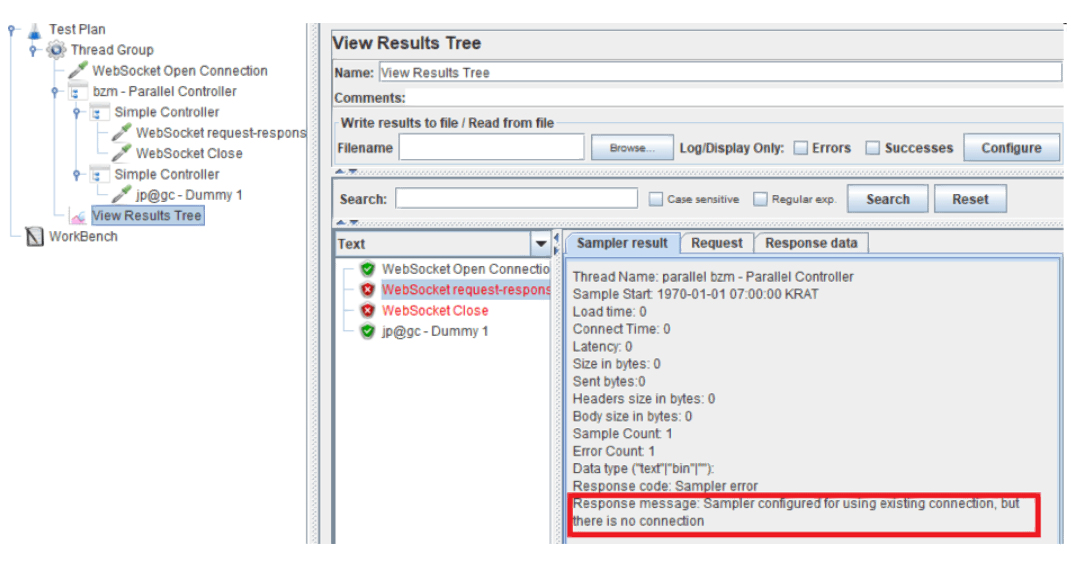Click the Configure button

coord(1011,147)
